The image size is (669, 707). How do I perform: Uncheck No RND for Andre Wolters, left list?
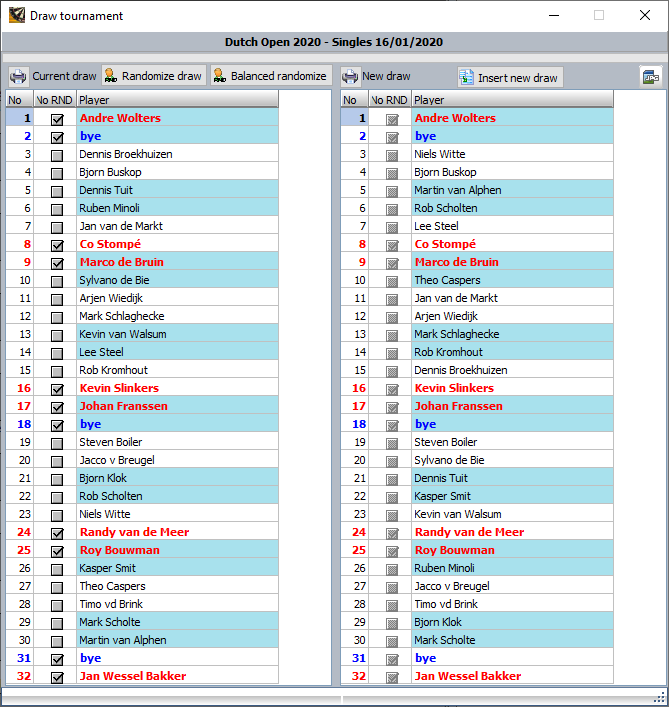point(57,119)
